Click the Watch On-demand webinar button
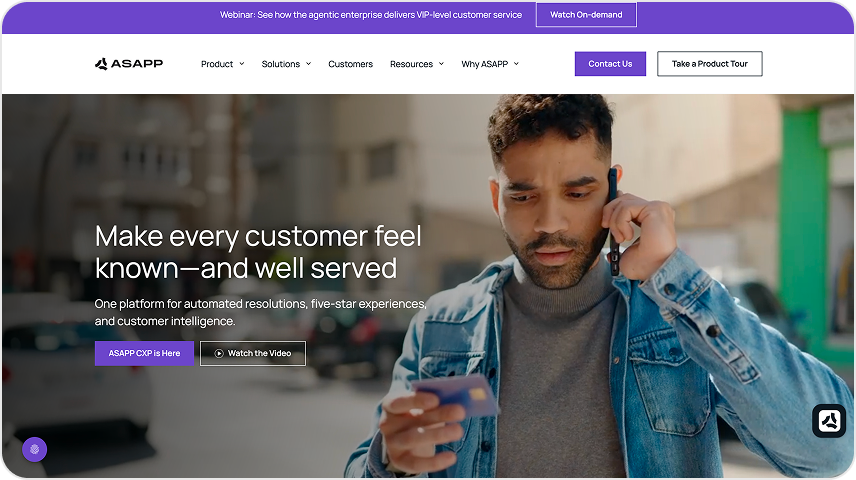This screenshot has width=856, height=480. 586,15
